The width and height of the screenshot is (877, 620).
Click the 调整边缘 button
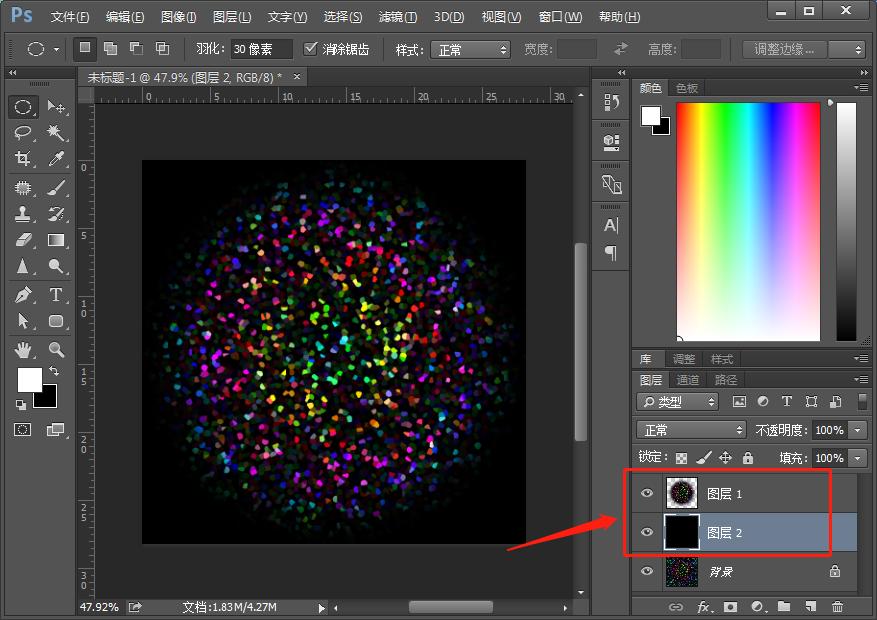(x=785, y=49)
